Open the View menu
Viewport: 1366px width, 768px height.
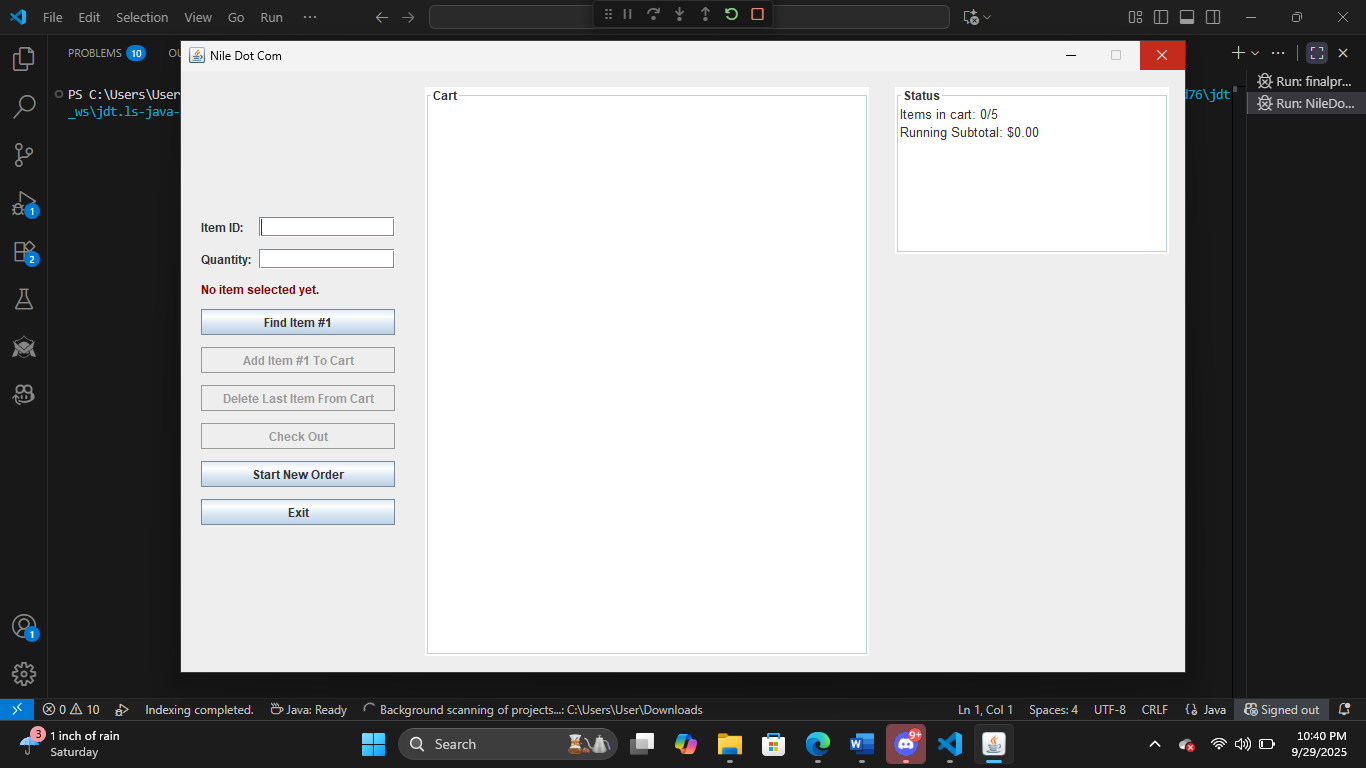click(x=198, y=17)
